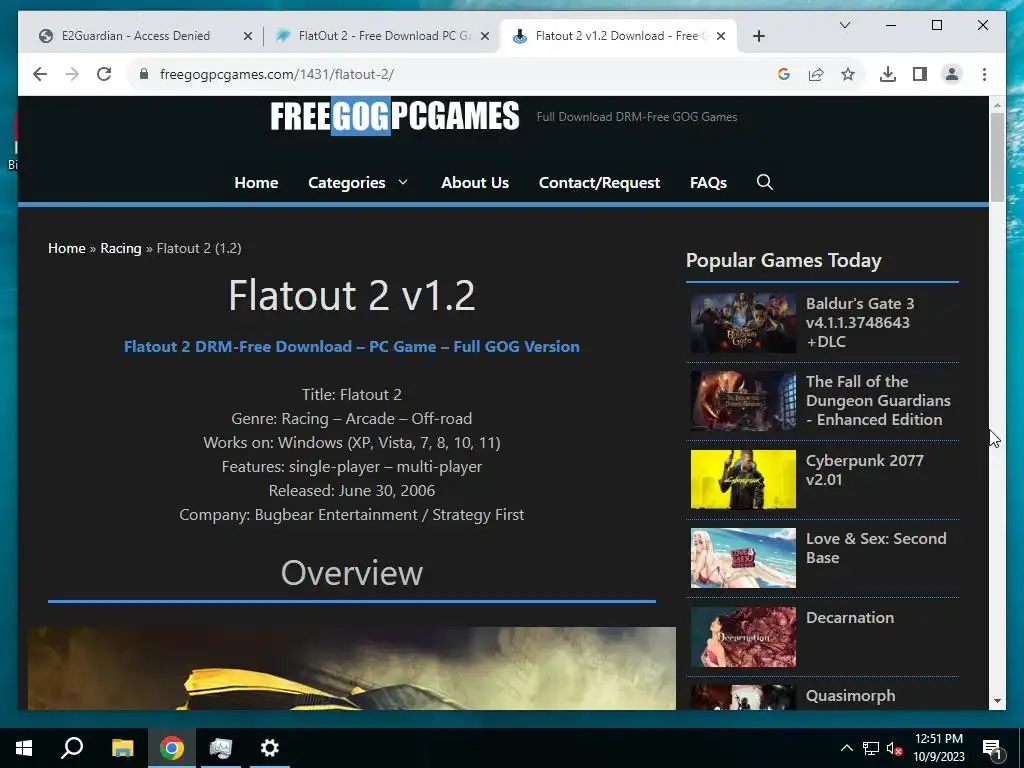Open the share page icon
The image size is (1024, 768).
pyautogui.click(x=816, y=74)
